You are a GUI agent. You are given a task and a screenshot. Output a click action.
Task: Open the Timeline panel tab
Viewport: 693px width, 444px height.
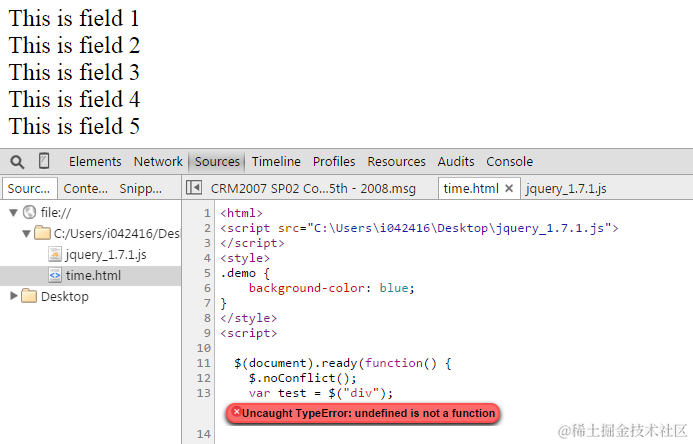pos(276,162)
